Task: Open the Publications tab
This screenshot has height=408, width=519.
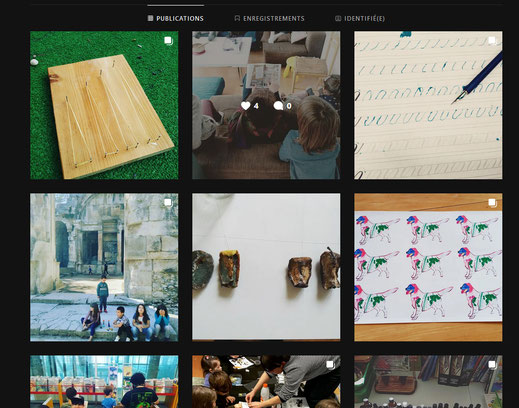Action: coord(176,18)
